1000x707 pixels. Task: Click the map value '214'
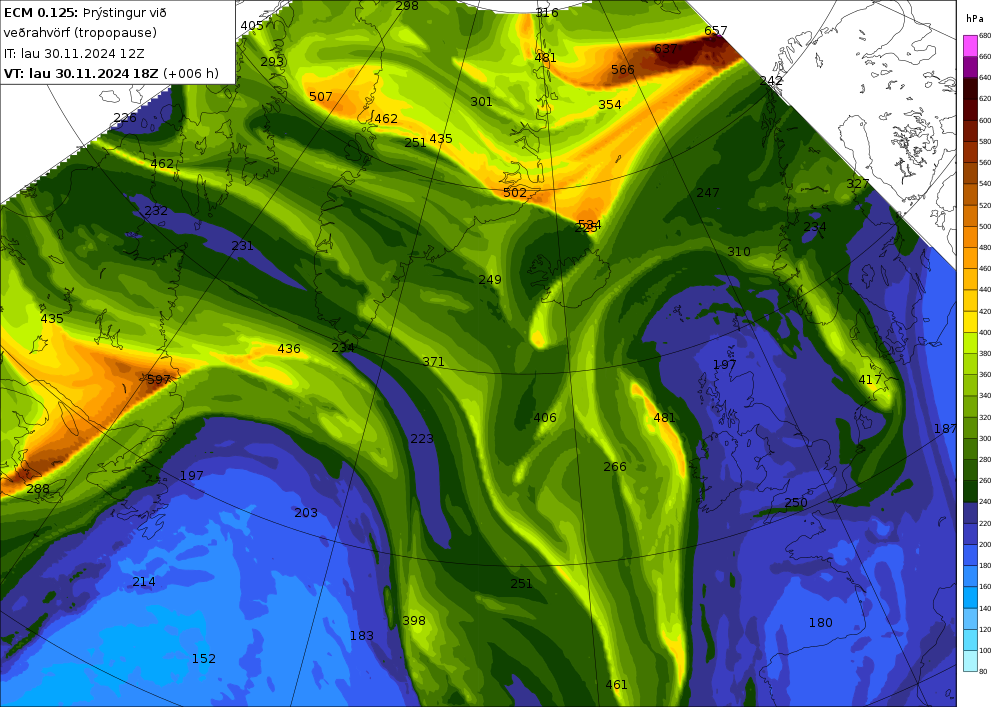143,581
